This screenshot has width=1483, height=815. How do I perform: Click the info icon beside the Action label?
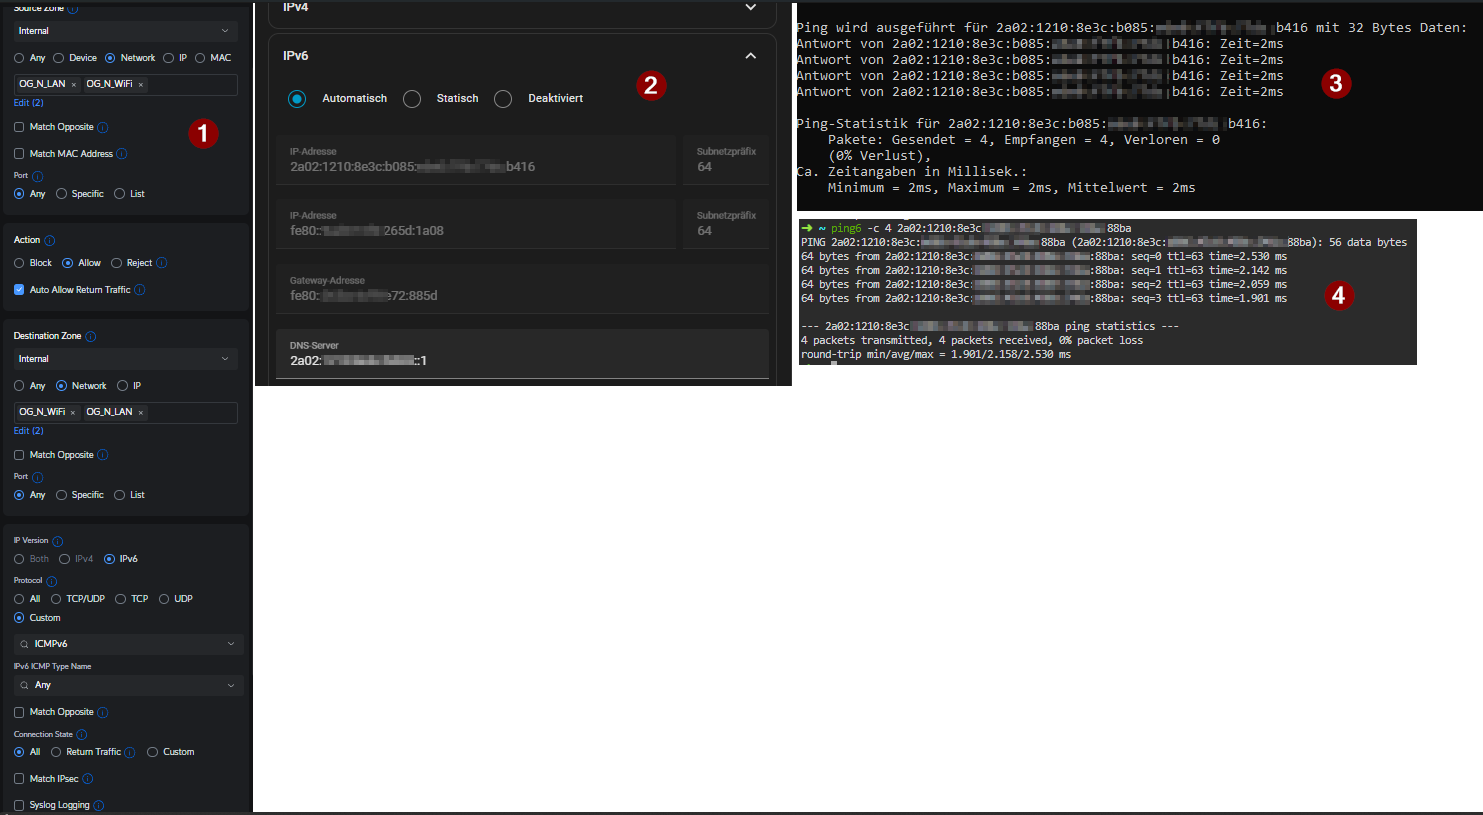50,241
